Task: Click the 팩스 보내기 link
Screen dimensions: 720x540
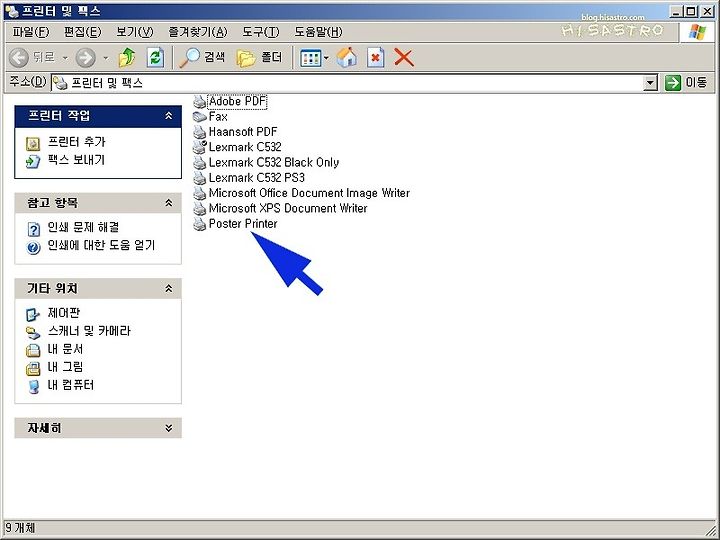Action: (77, 160)
